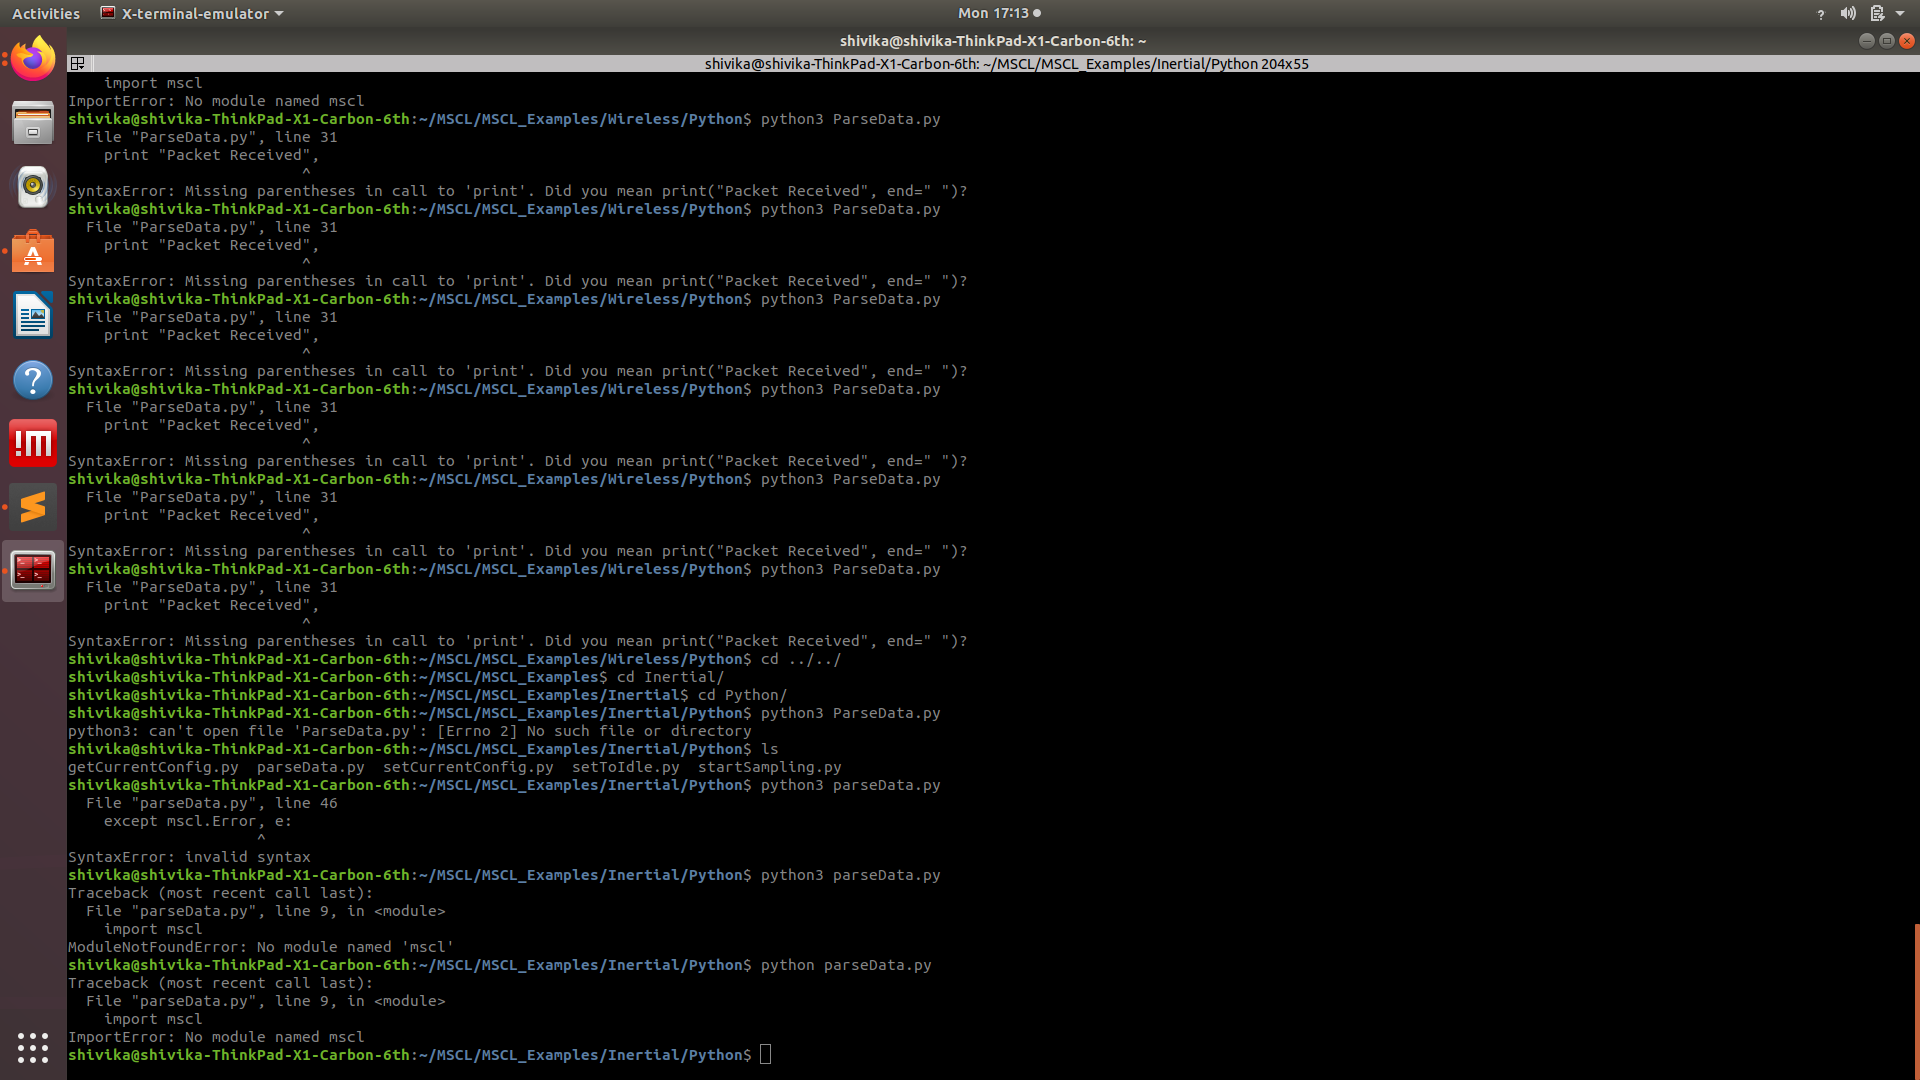Screen dimensions: 1920x1080
Task: Open the Help question-mark dock icon
Action: click(33, 380)
